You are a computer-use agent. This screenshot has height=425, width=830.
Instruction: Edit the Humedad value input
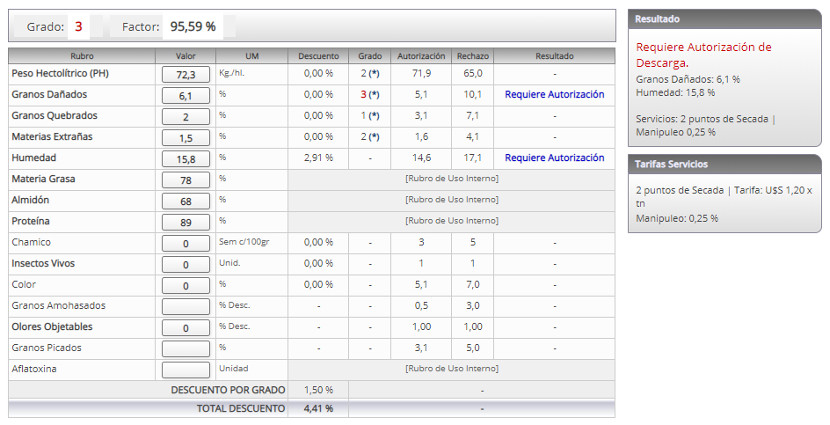tap(185, 158)
